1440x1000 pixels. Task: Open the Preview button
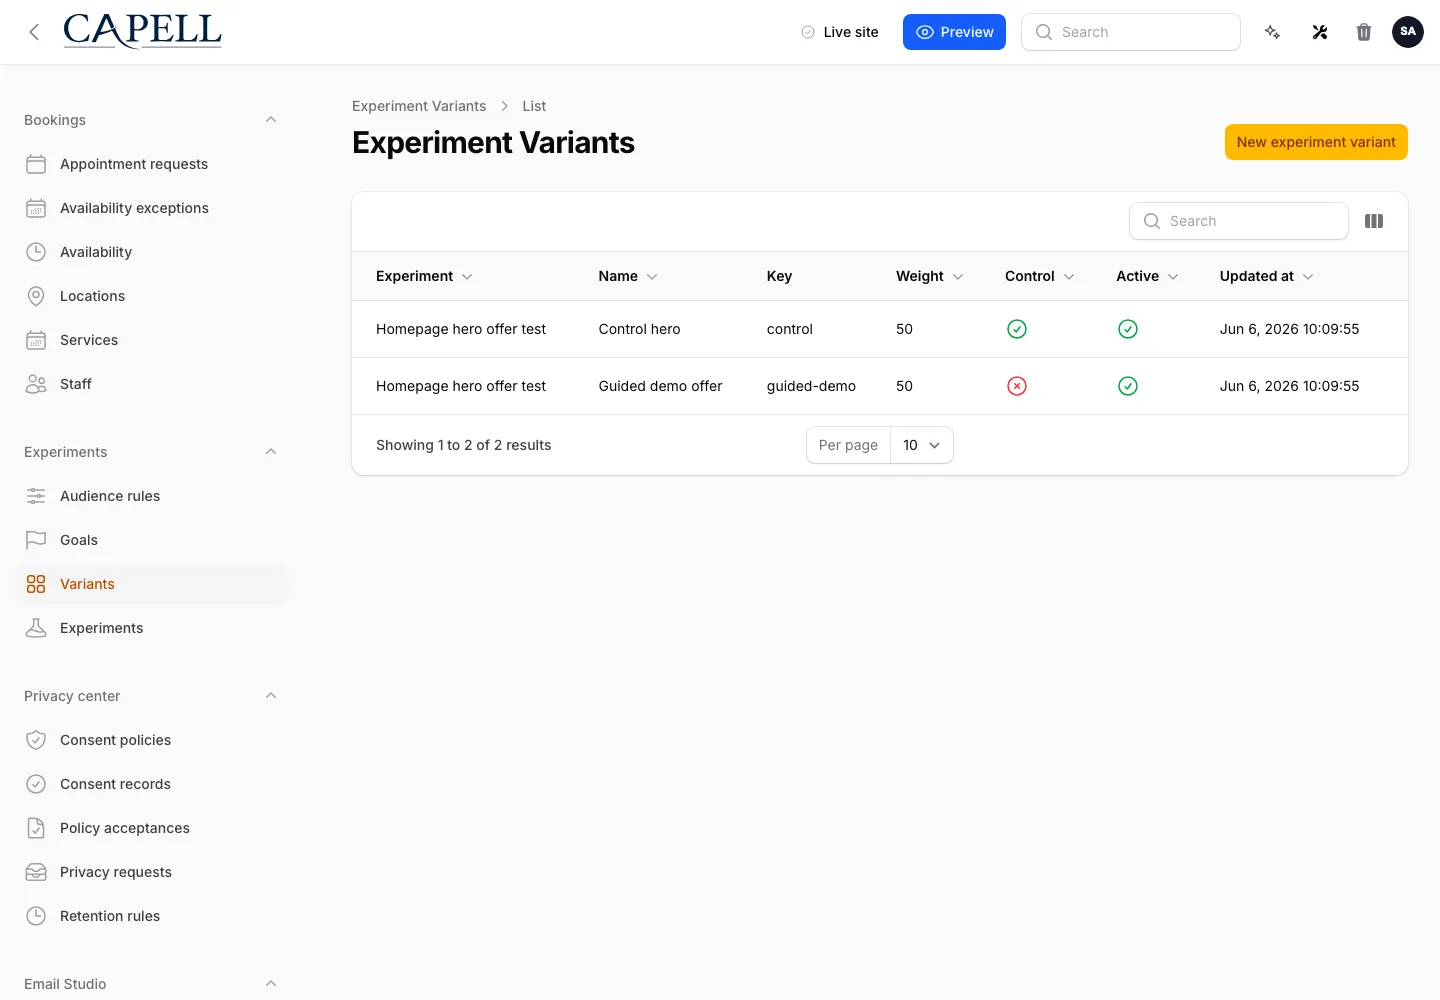(954, 32)
